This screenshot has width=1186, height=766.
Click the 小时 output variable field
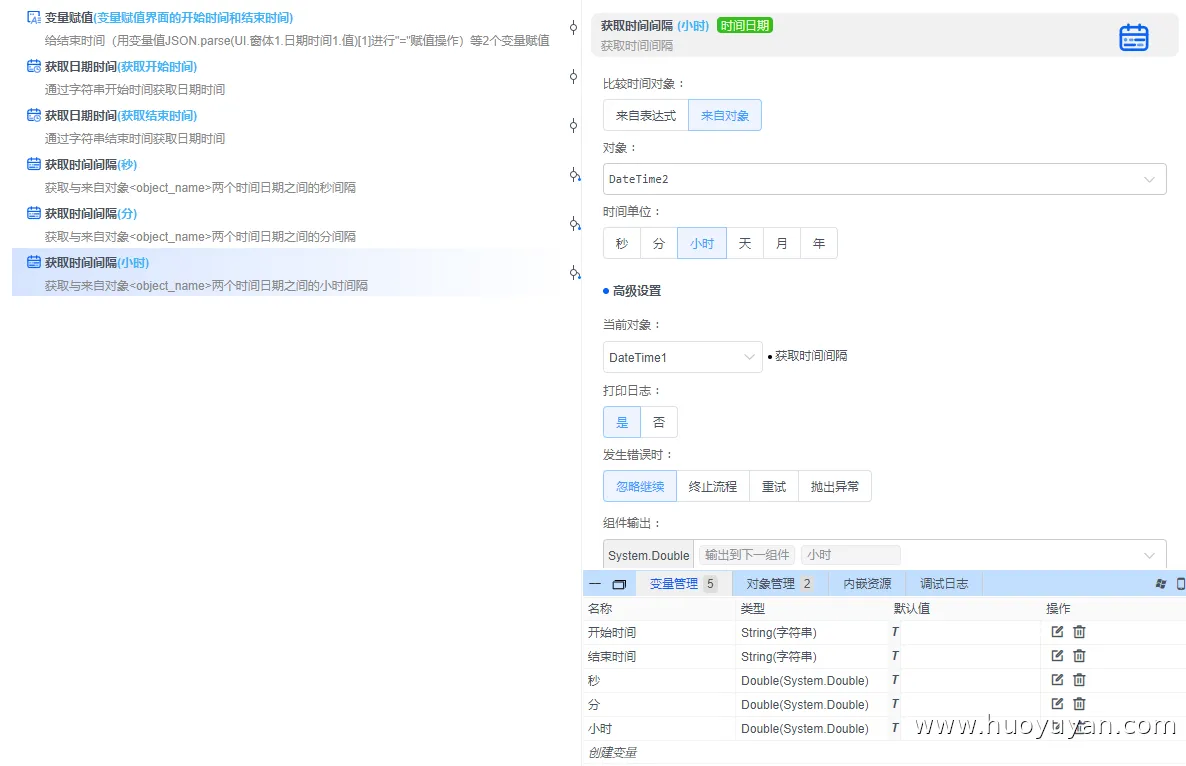[851, 555]
